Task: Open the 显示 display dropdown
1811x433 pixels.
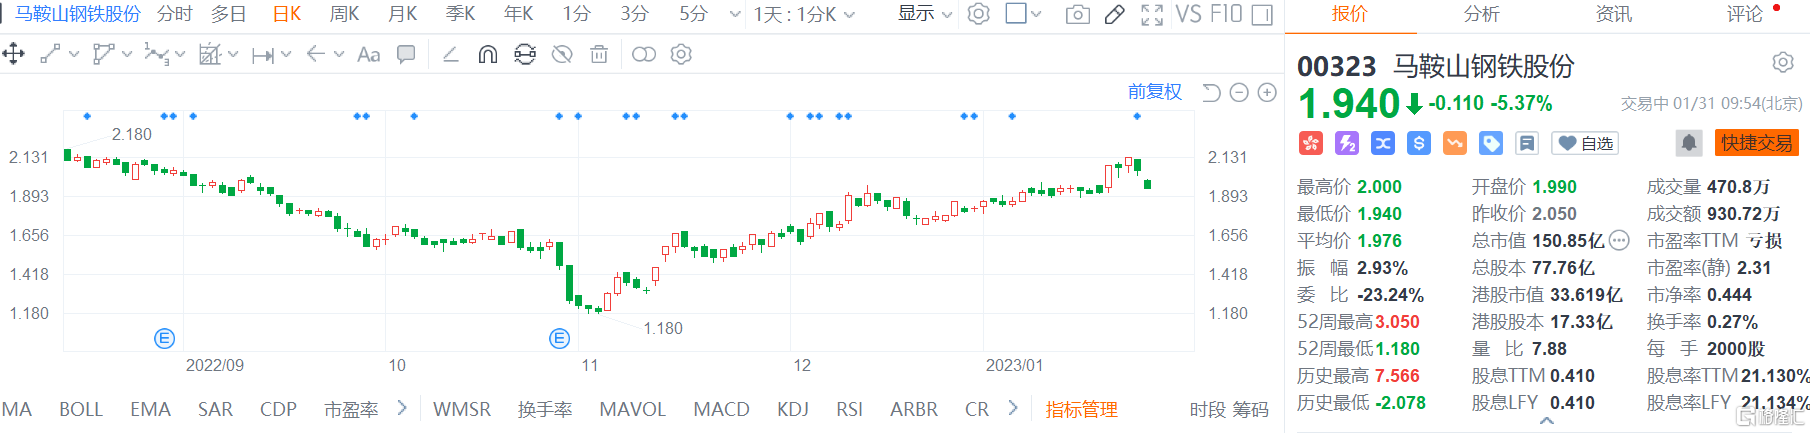Action: [x=924, y=14]
